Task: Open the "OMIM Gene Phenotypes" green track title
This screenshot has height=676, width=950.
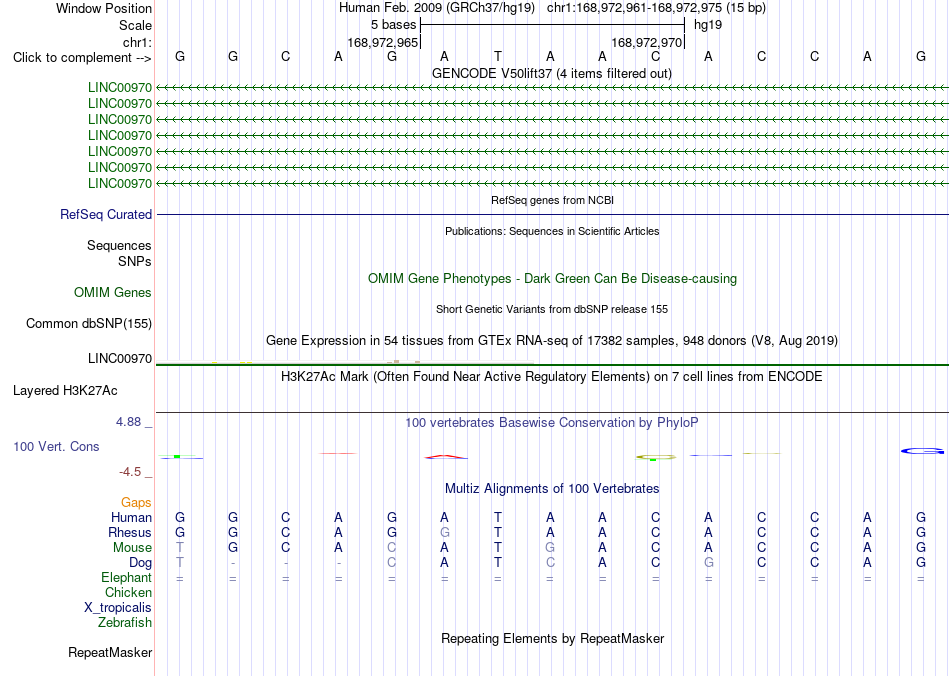Action: pyautogui.click(x=552, y=279)
